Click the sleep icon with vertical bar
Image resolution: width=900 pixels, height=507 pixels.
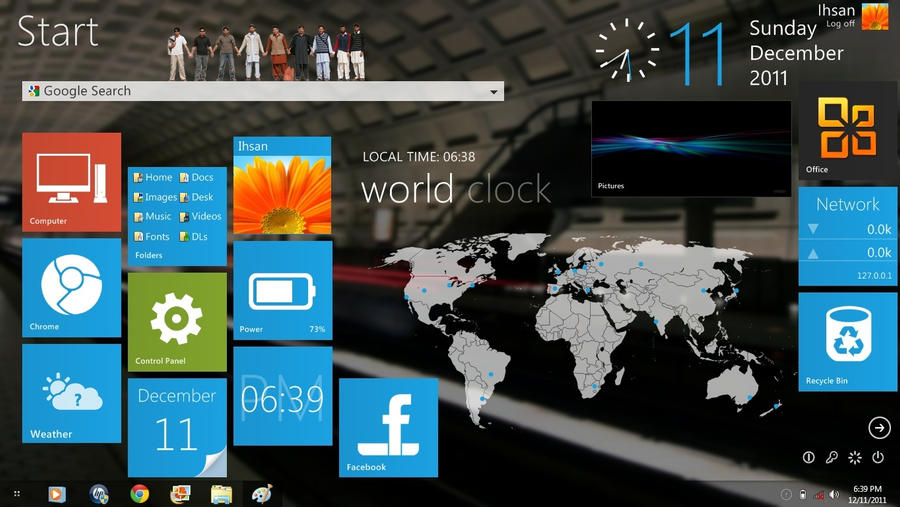click(x=809, y=457)
